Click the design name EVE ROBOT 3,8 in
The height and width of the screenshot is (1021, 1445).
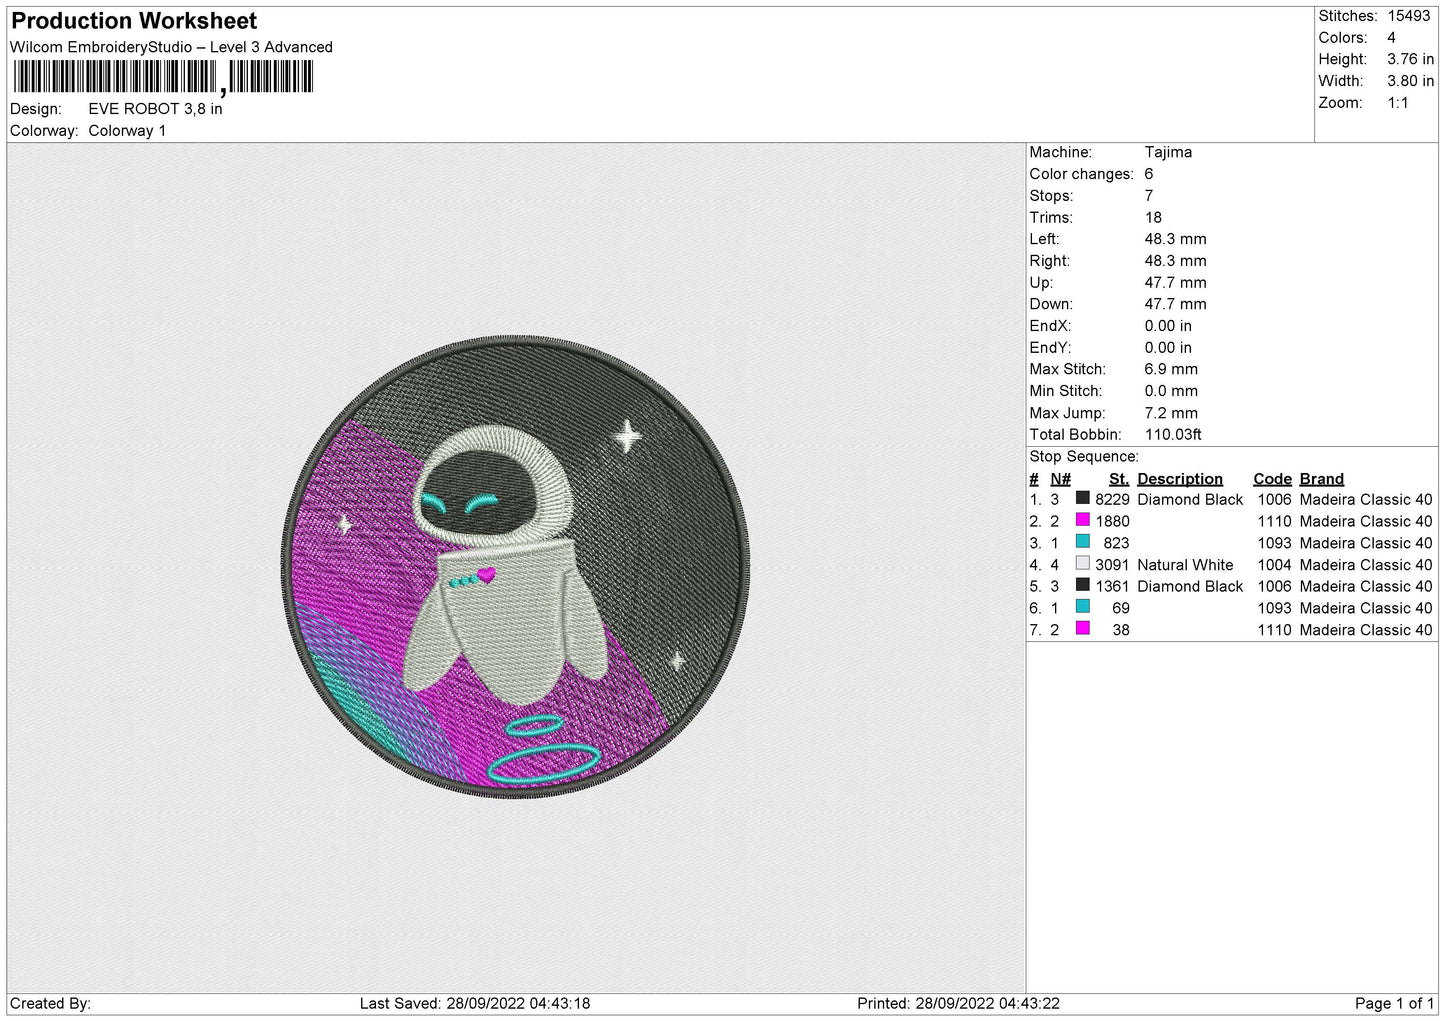click(x=155, y=109)
